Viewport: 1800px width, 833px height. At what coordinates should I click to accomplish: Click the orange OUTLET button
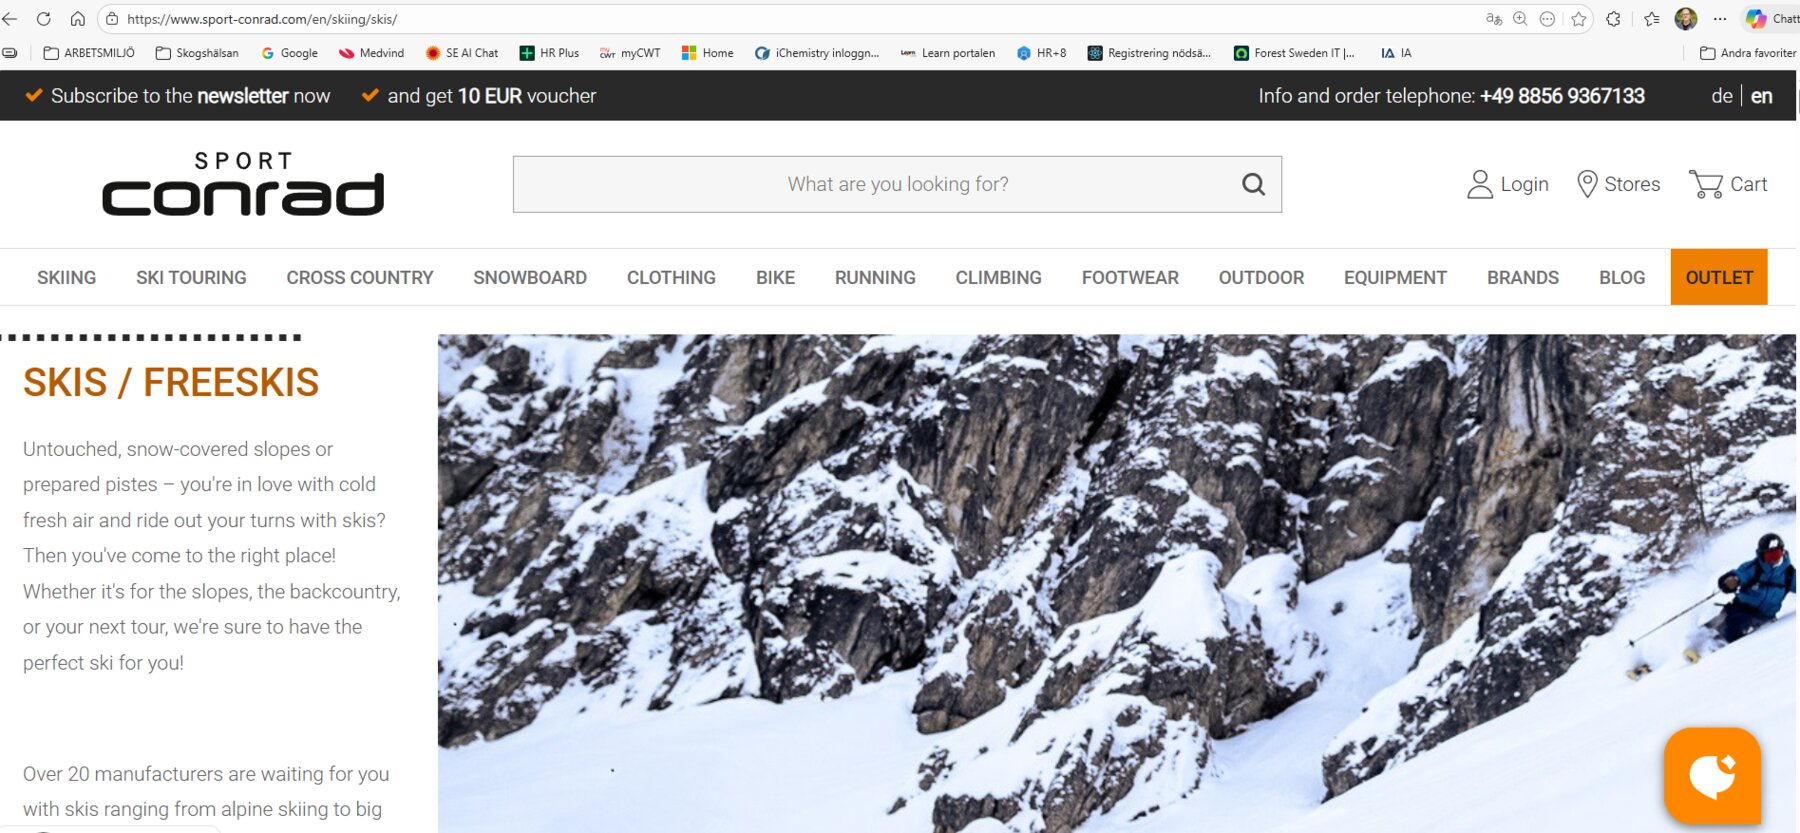[1719, 278]
